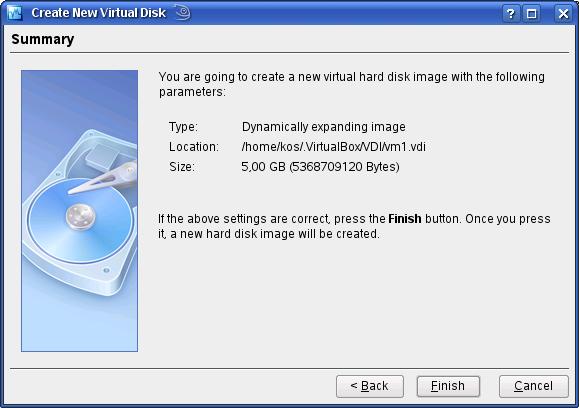Click the Location: label
The image size is (579, 408).
pyautogui.click(x=194, y=147)
